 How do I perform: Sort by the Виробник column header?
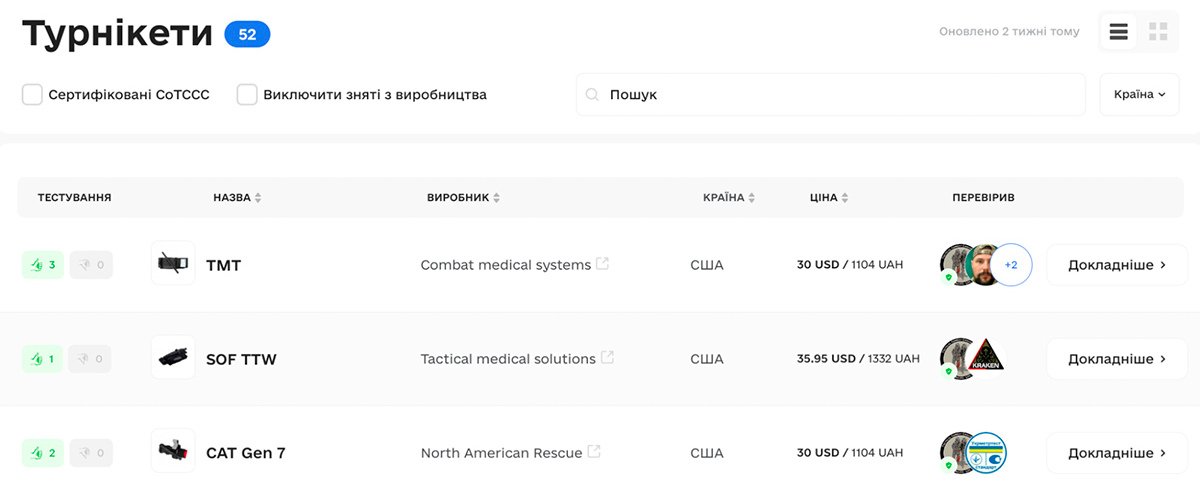[x=463, y=198]
